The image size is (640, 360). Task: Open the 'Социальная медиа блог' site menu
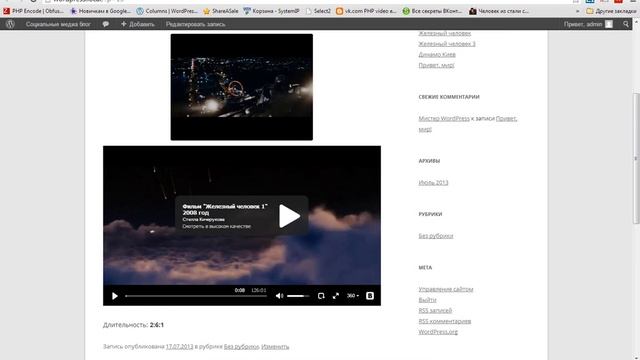(x=58, y=24)
